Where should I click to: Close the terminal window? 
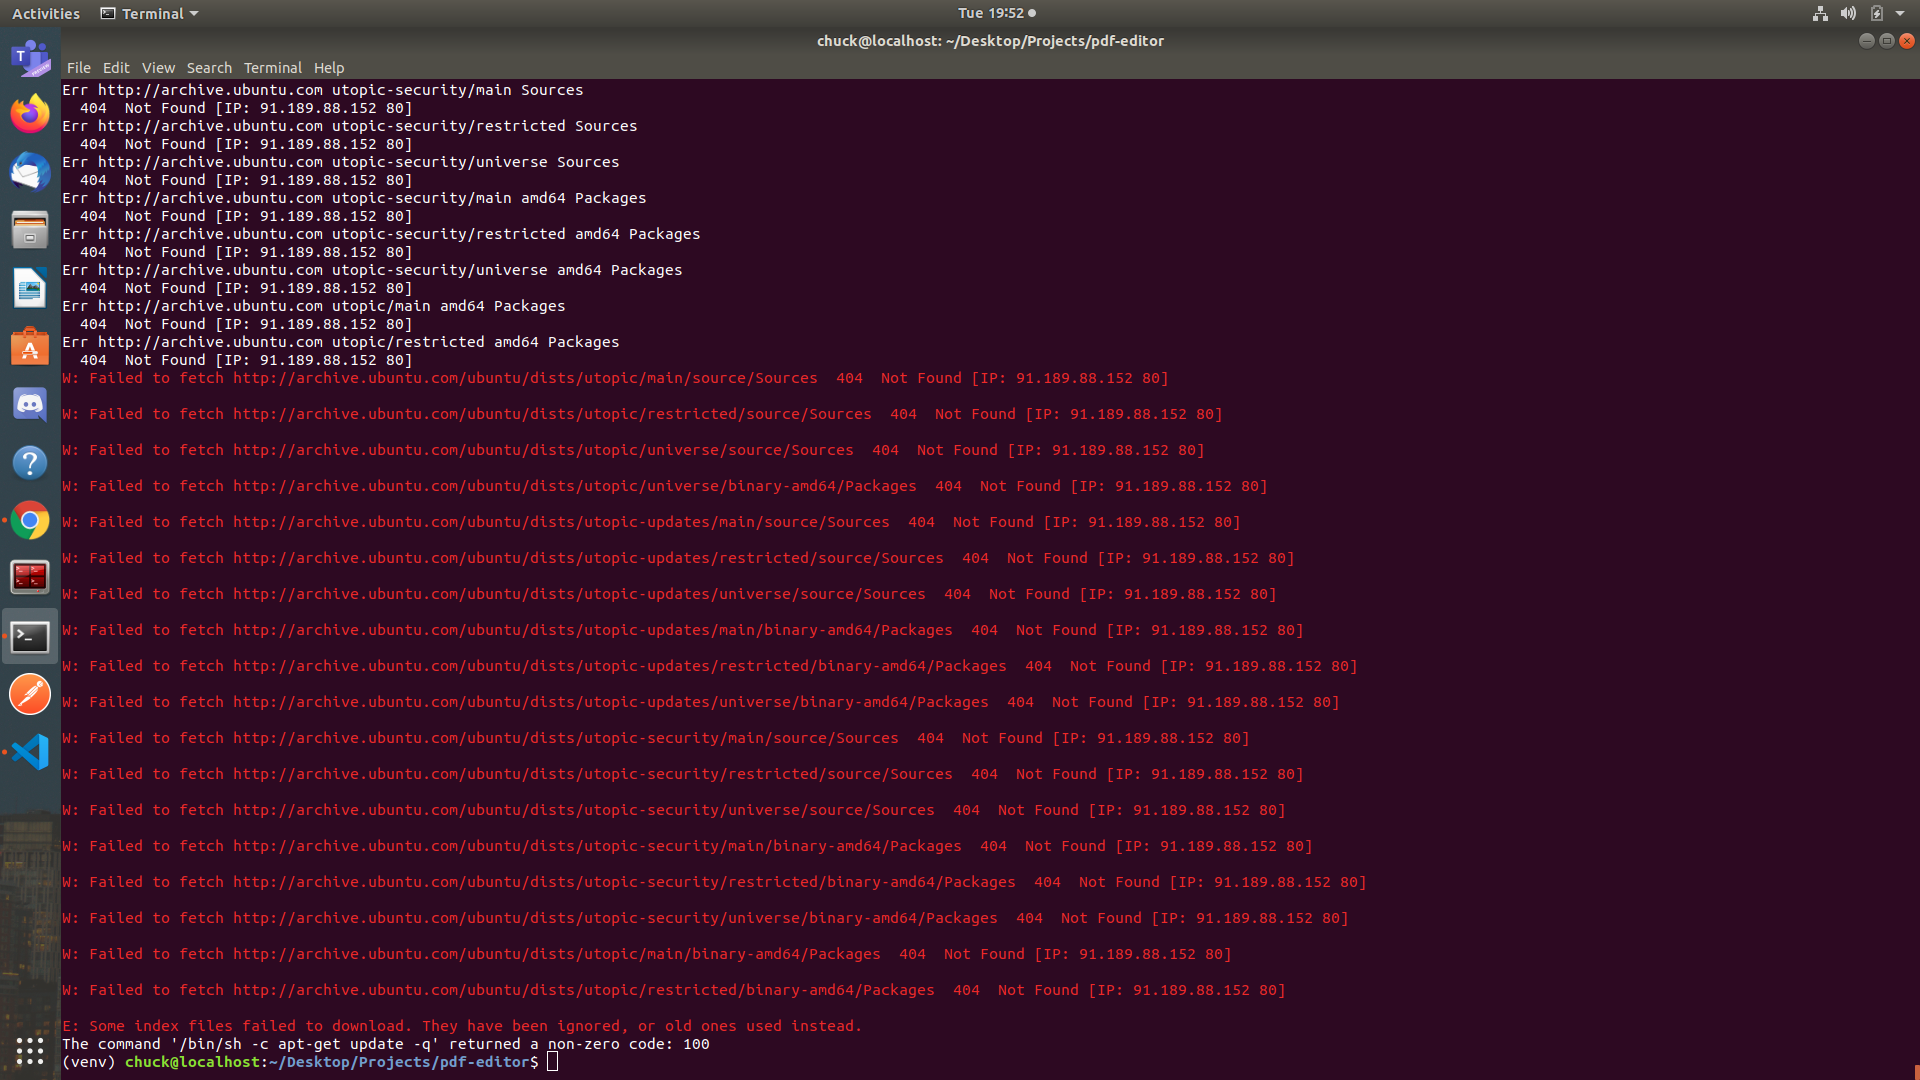[x=1907, y=41]
